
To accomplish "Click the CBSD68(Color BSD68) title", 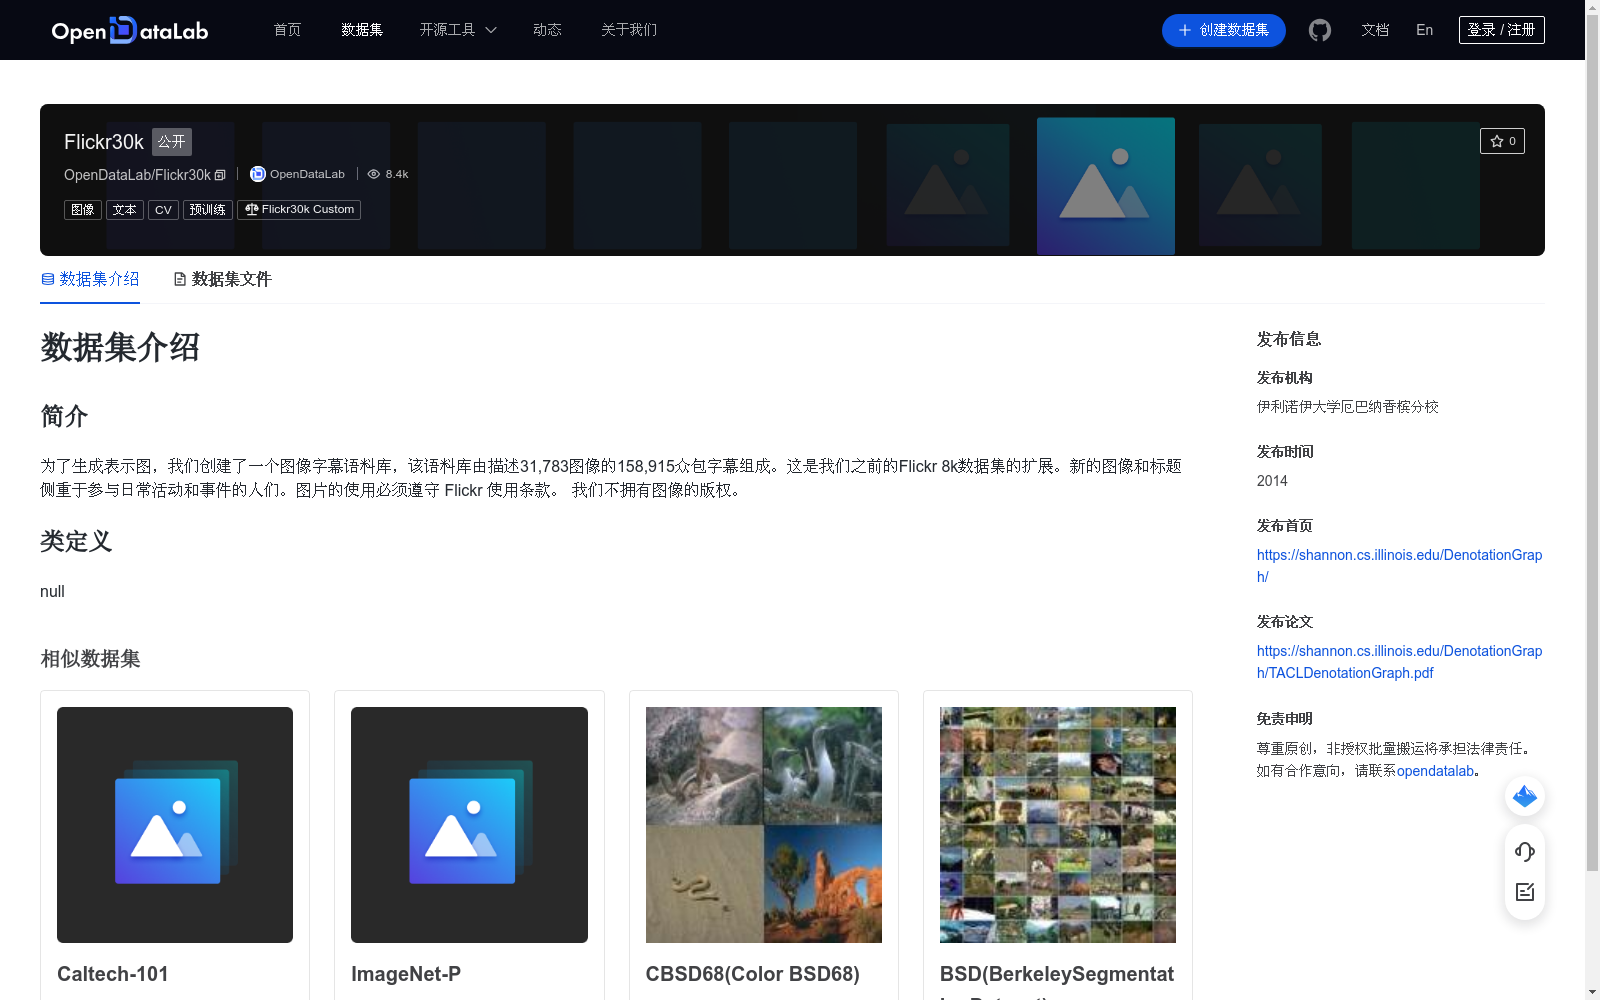I will click(x=753, y=974).
